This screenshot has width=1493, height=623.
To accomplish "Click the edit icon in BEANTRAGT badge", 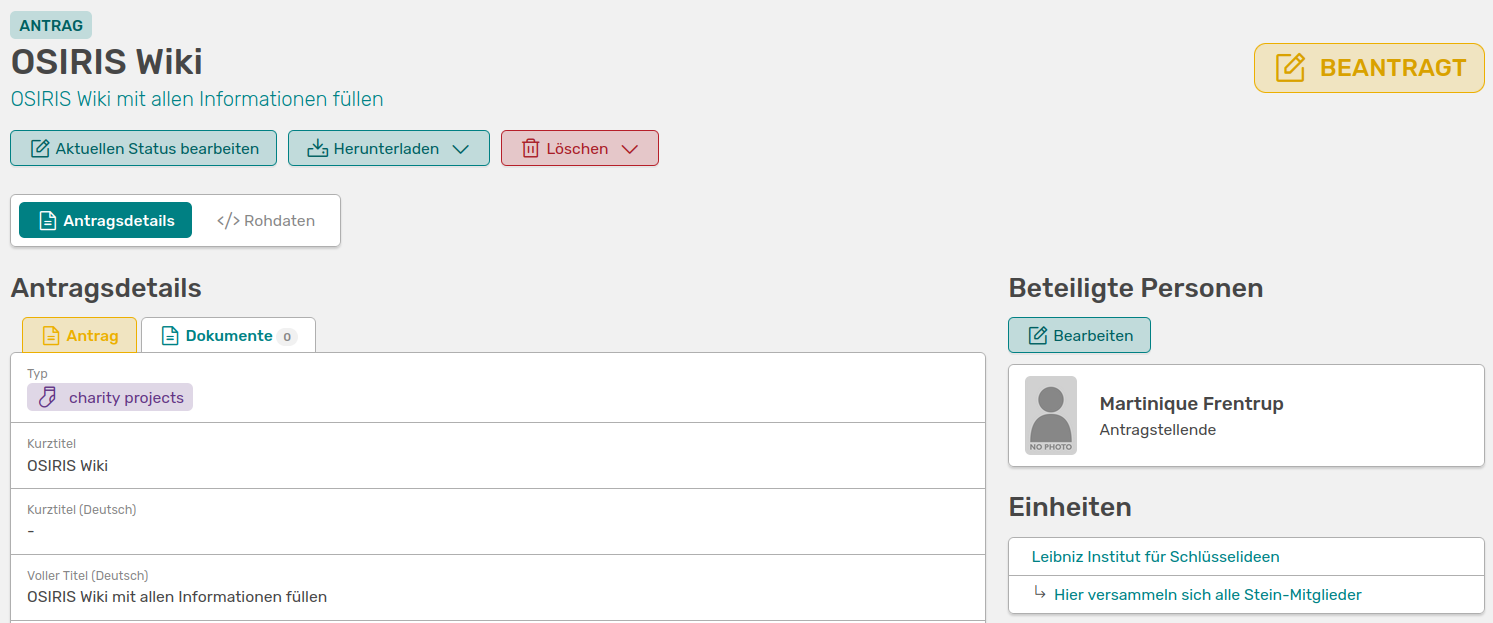I will point(1291,68).
